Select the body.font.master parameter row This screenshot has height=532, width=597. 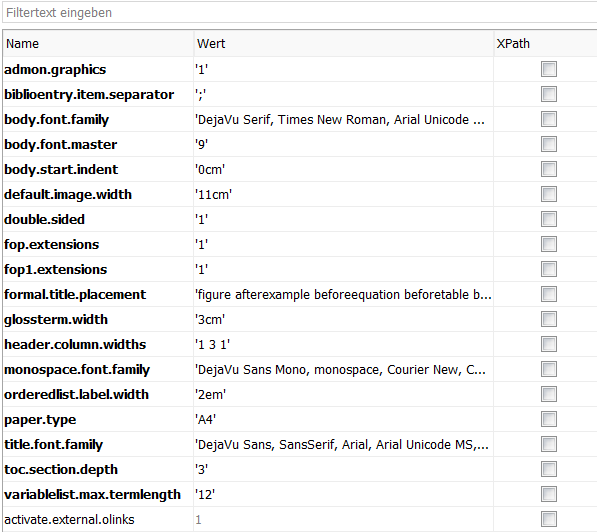coord(300,144)
